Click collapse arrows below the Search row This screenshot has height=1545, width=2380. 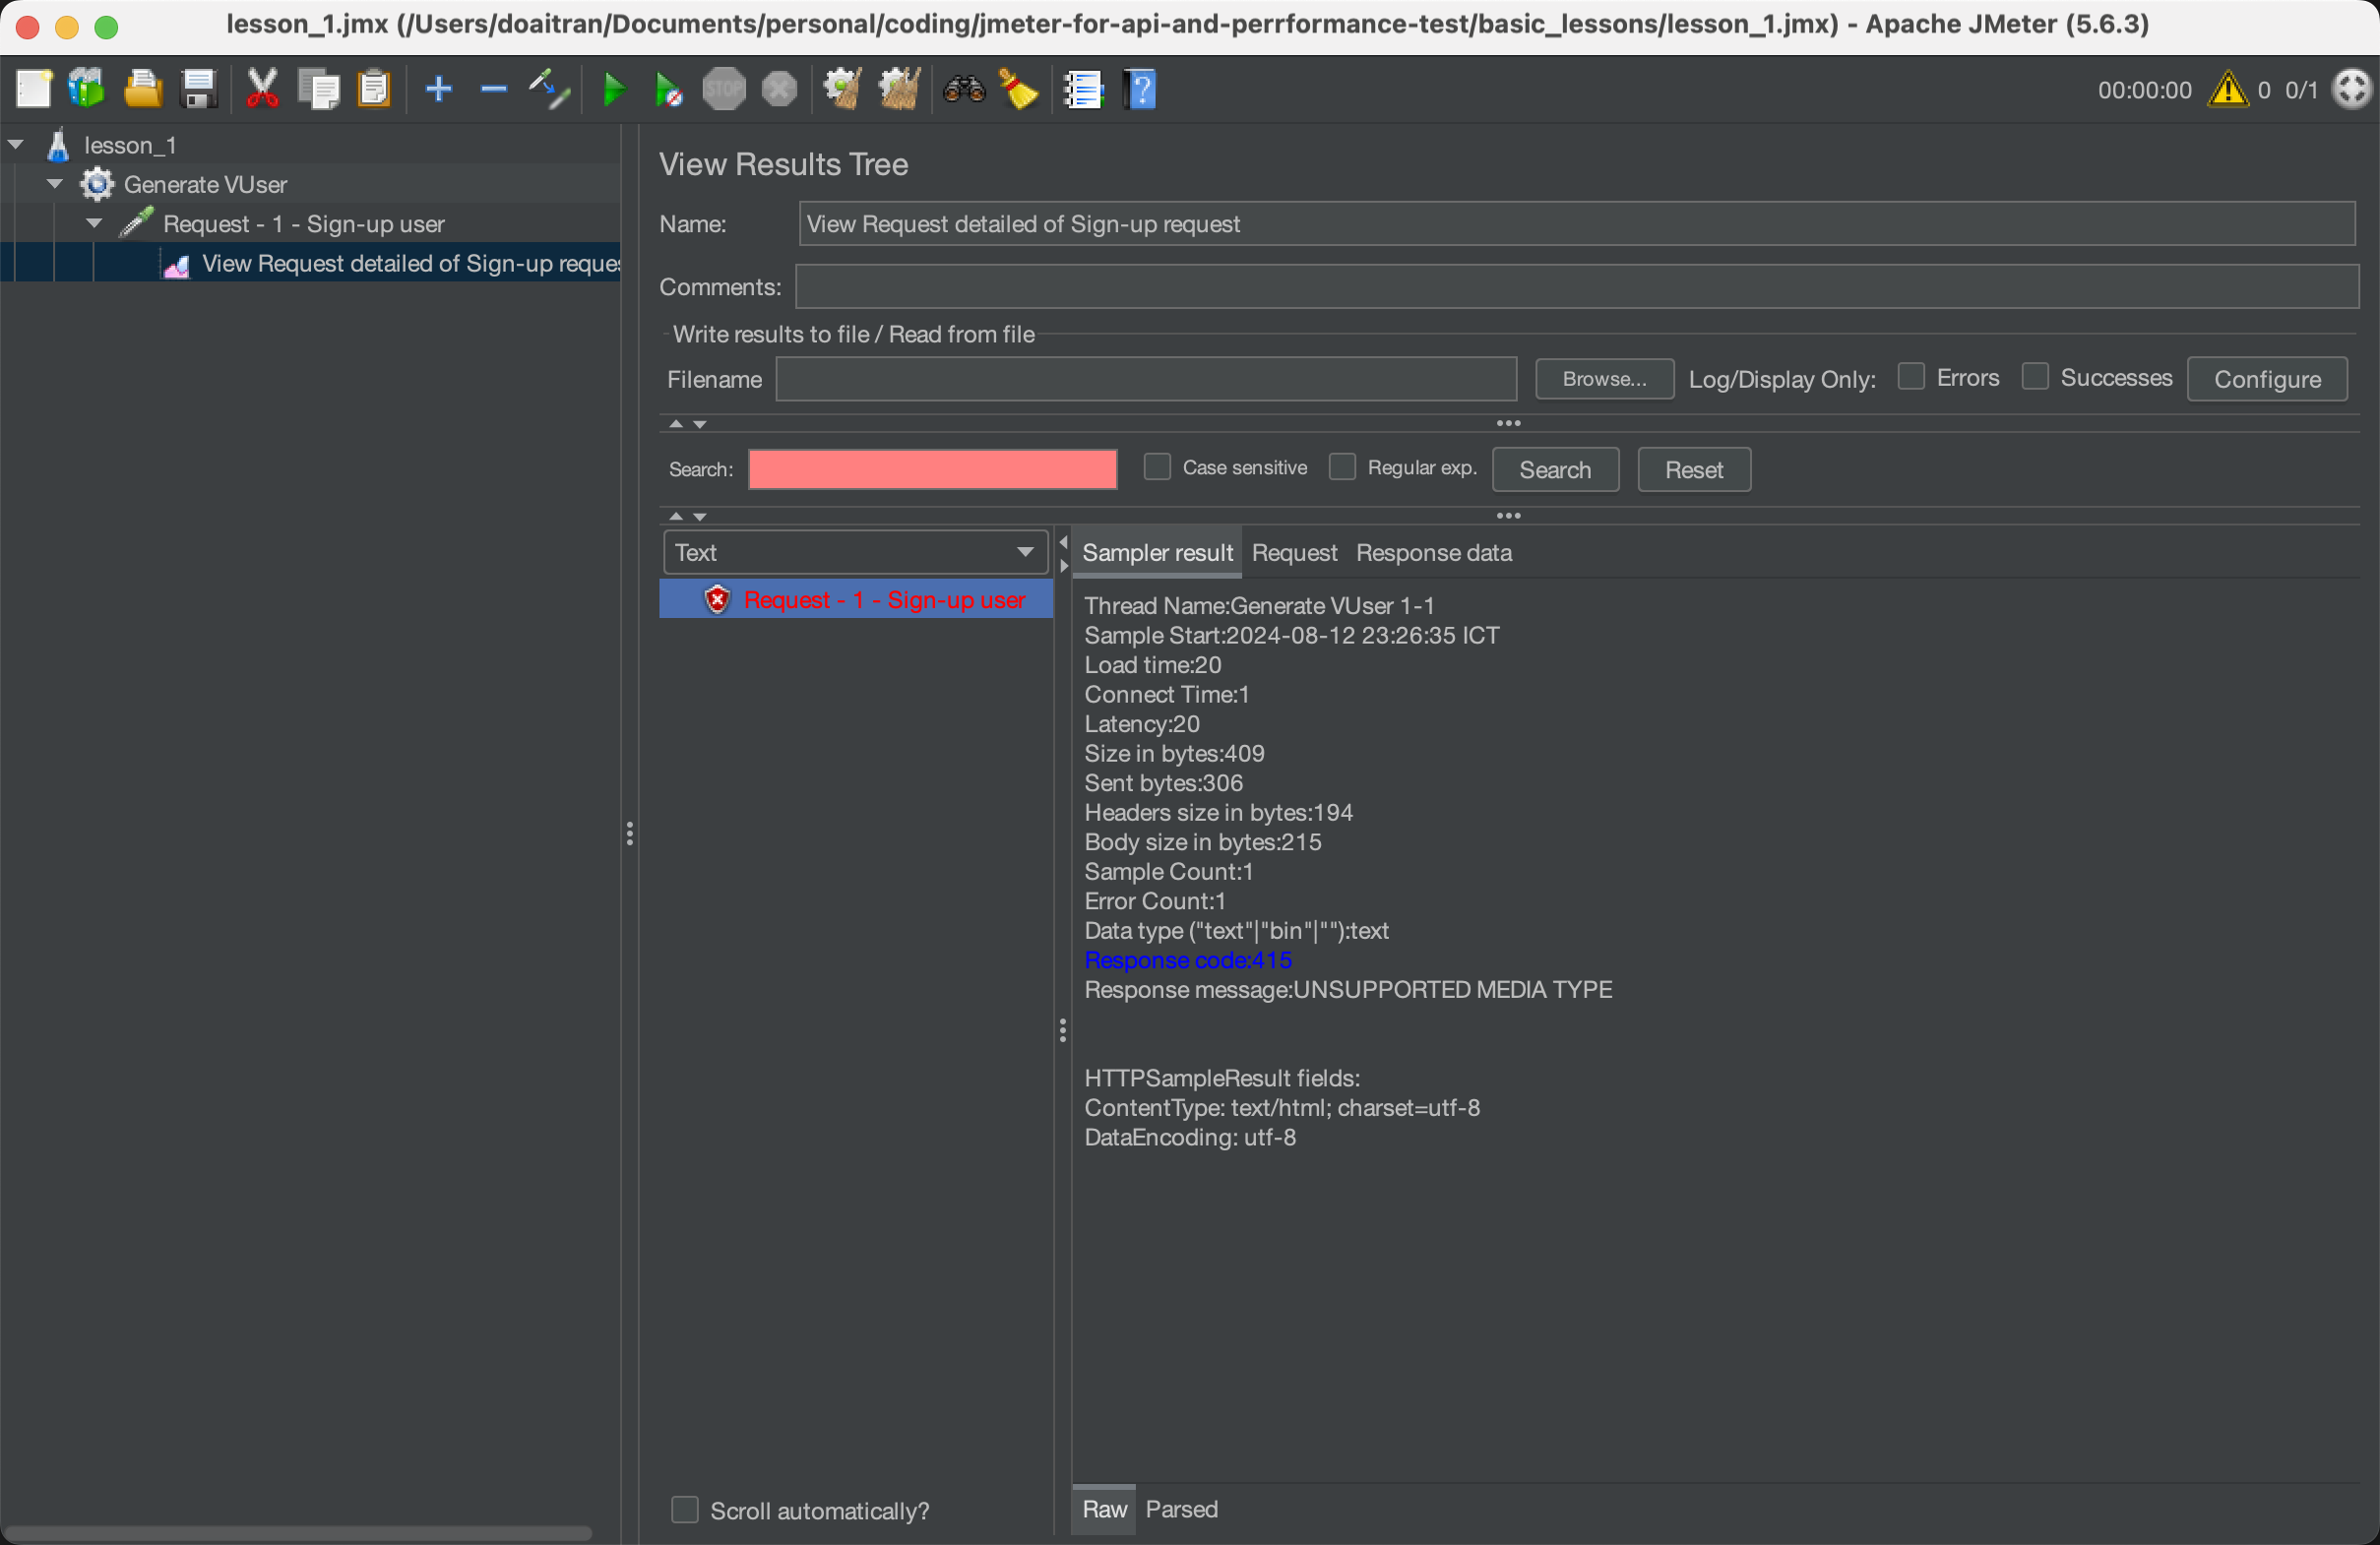pos(687,516)
